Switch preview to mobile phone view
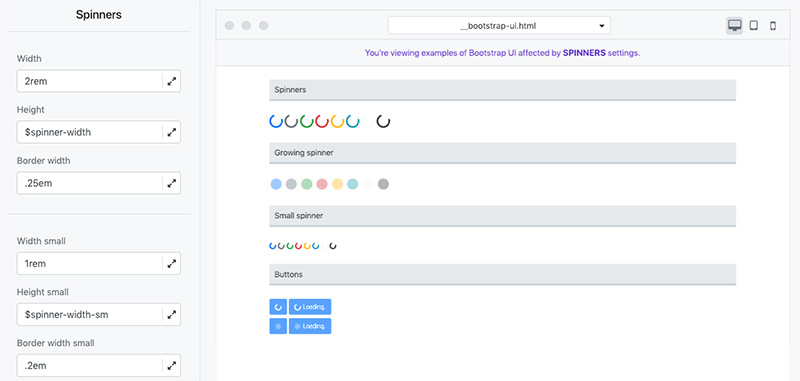Screen dimensions: 800x381 point(773,26)
